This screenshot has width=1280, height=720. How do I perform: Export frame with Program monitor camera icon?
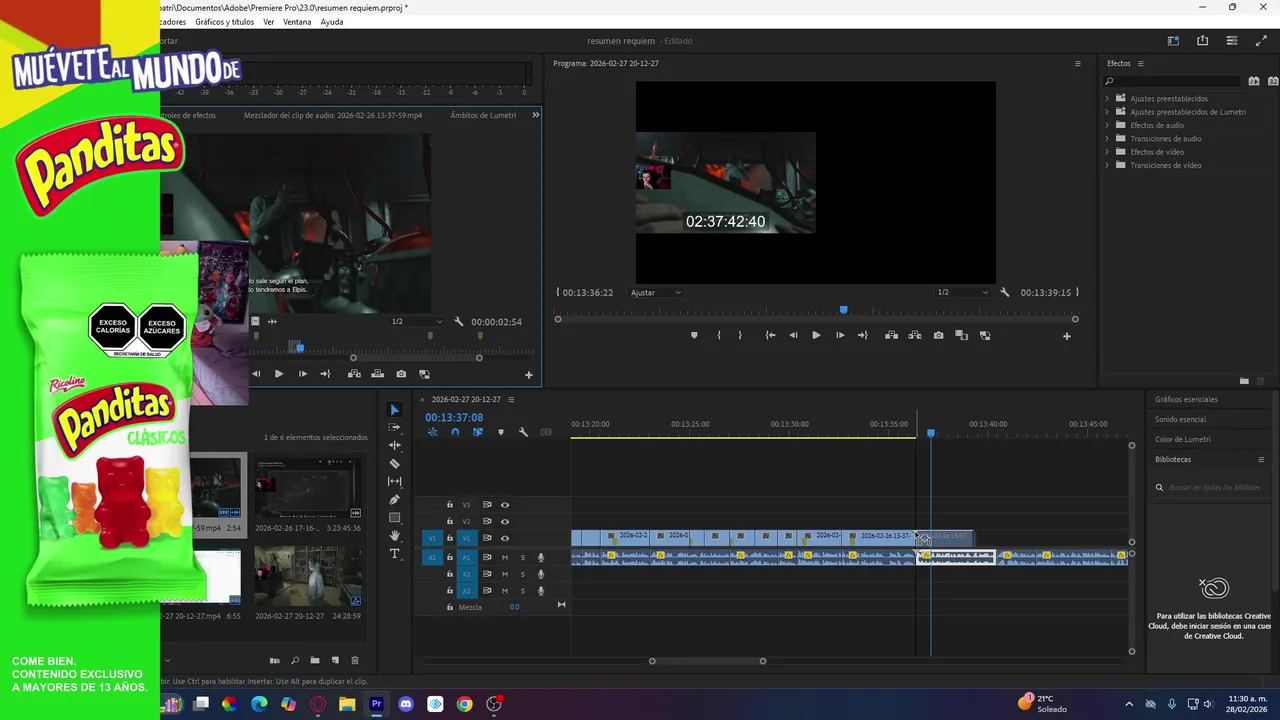(x=938, y=336)
